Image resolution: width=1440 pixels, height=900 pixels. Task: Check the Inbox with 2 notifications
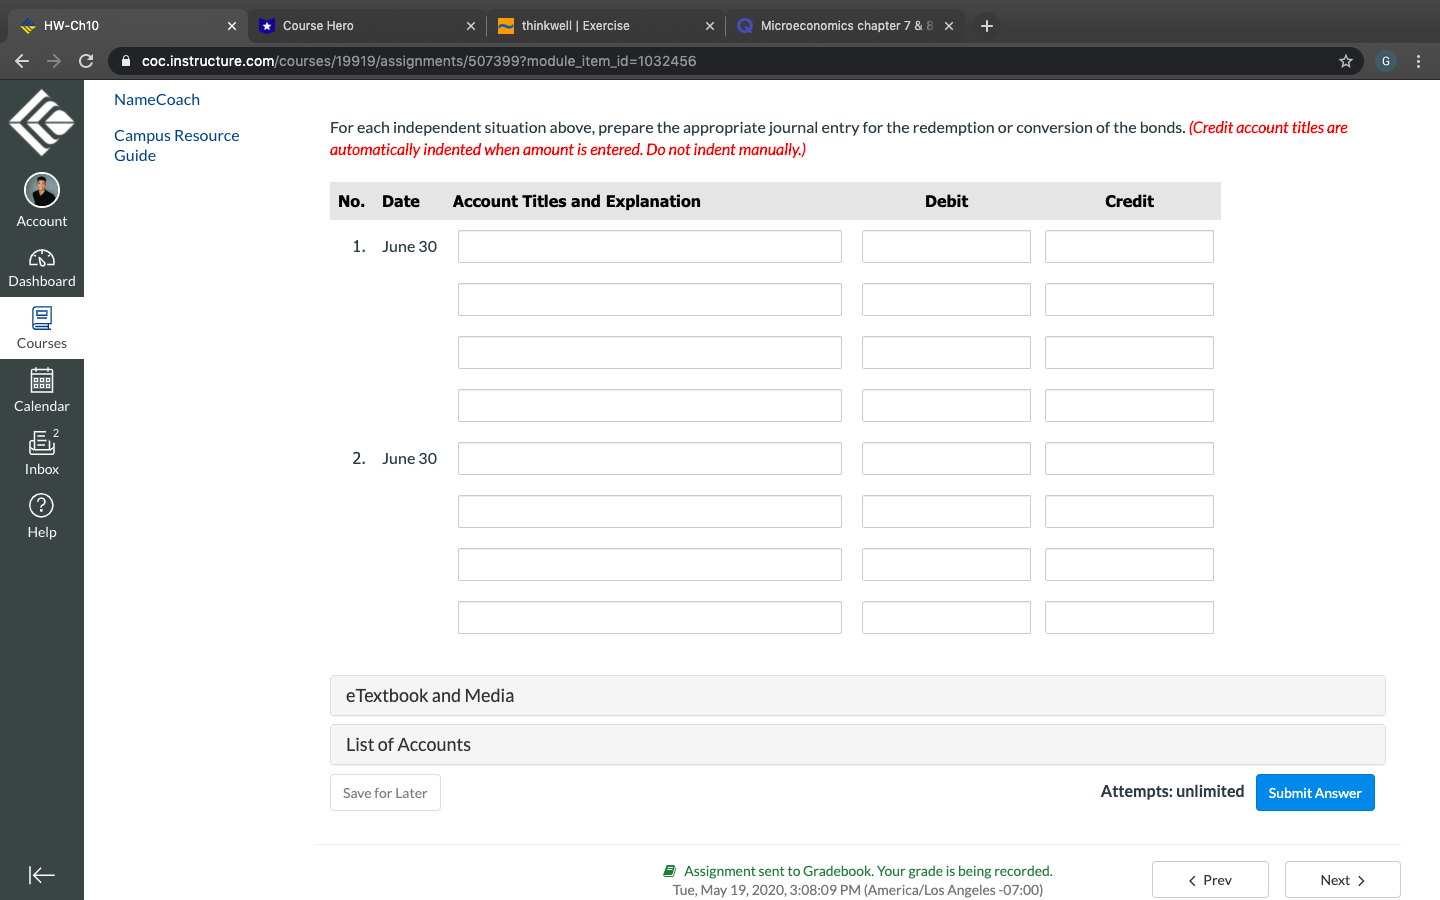point(42,452)
